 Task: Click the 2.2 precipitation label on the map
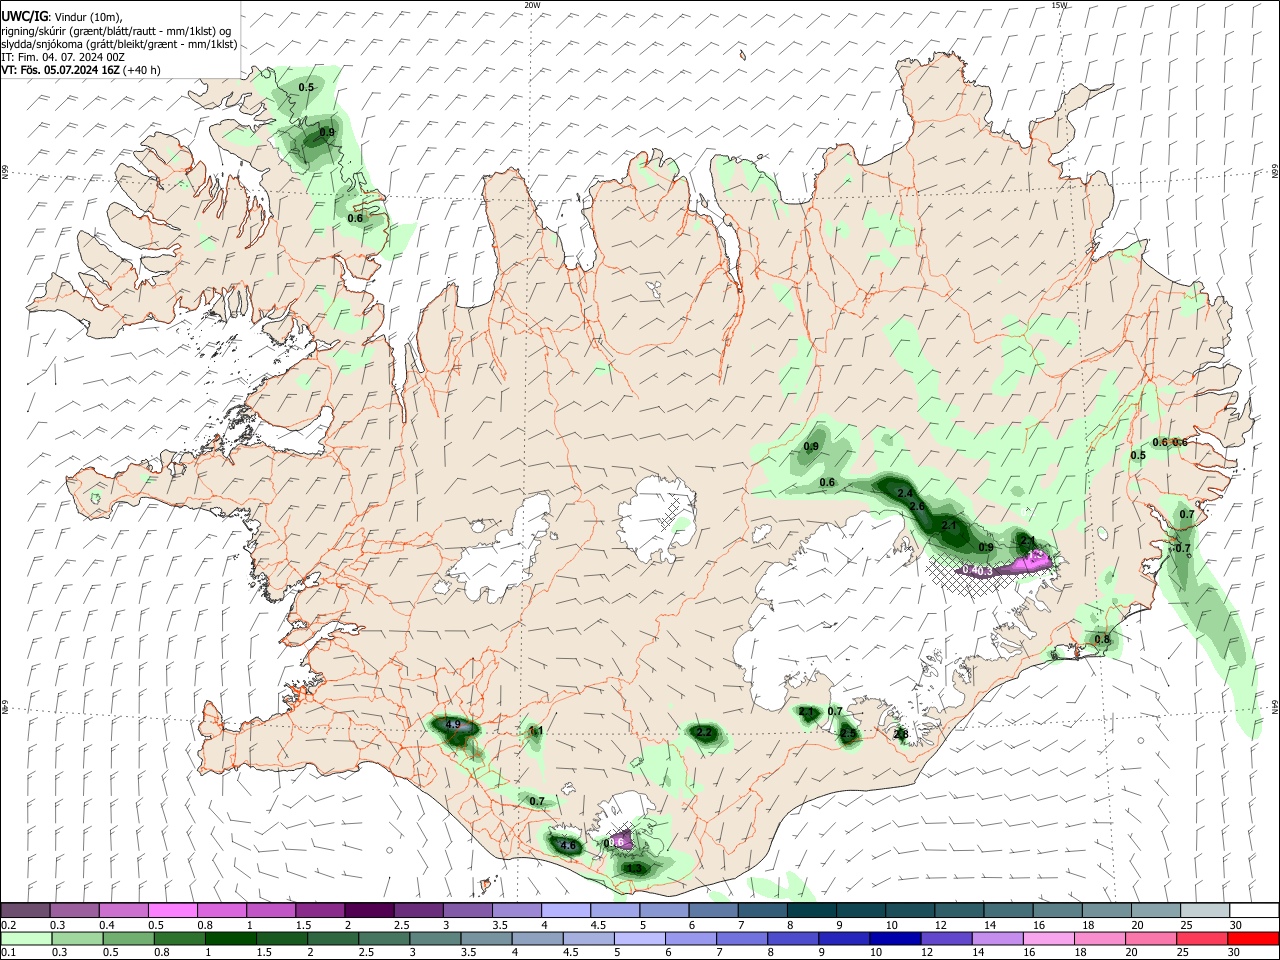tap(704, 733)
